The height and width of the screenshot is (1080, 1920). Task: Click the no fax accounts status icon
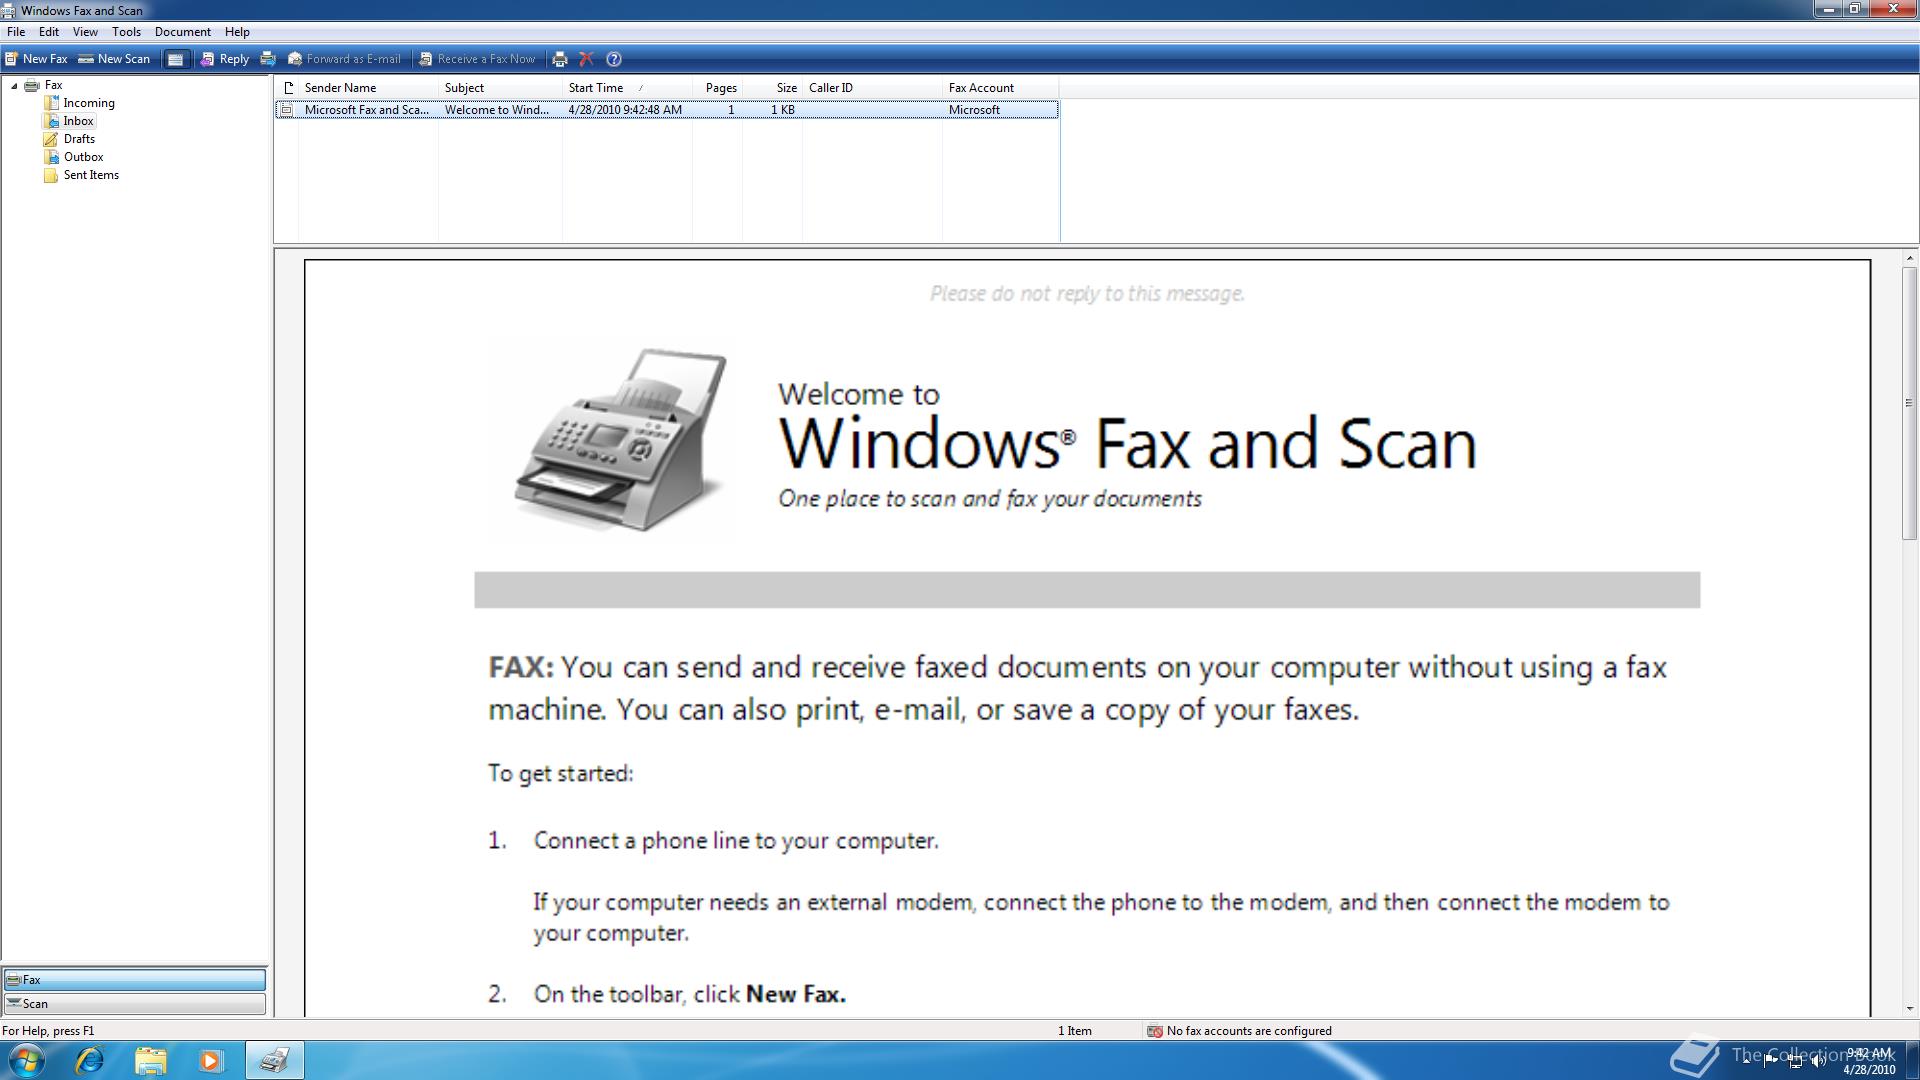pos(1154,1031)
